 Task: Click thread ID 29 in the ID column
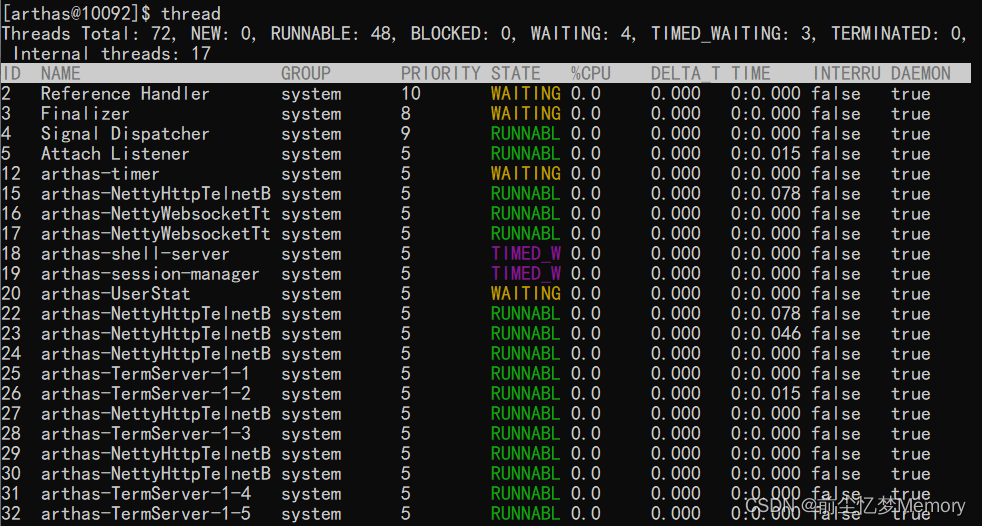click(11, 454)
